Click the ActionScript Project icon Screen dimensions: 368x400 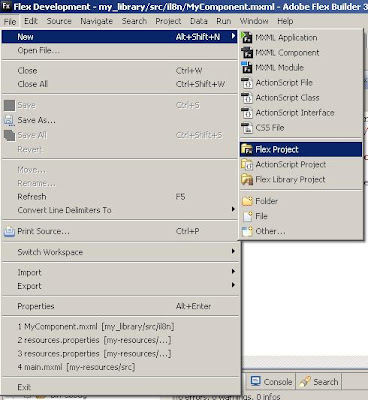[247, 164]
